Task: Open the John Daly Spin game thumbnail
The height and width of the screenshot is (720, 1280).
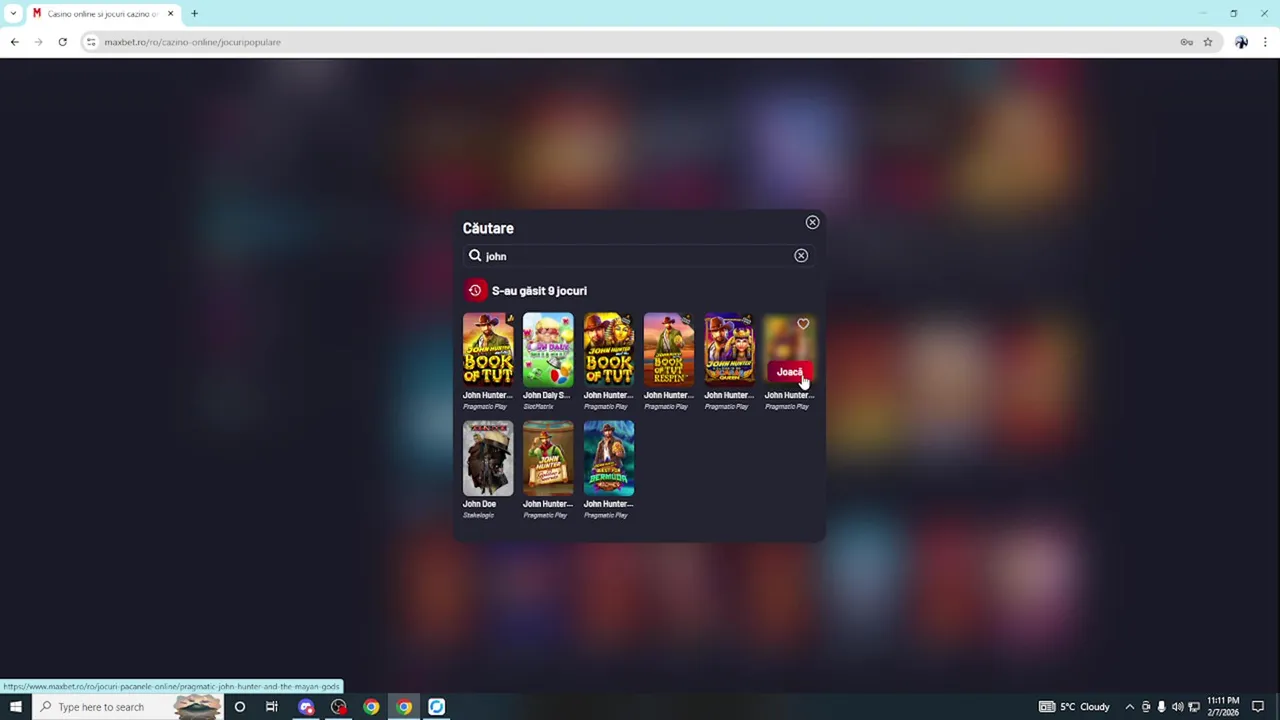Action: (x=548, y=349)
